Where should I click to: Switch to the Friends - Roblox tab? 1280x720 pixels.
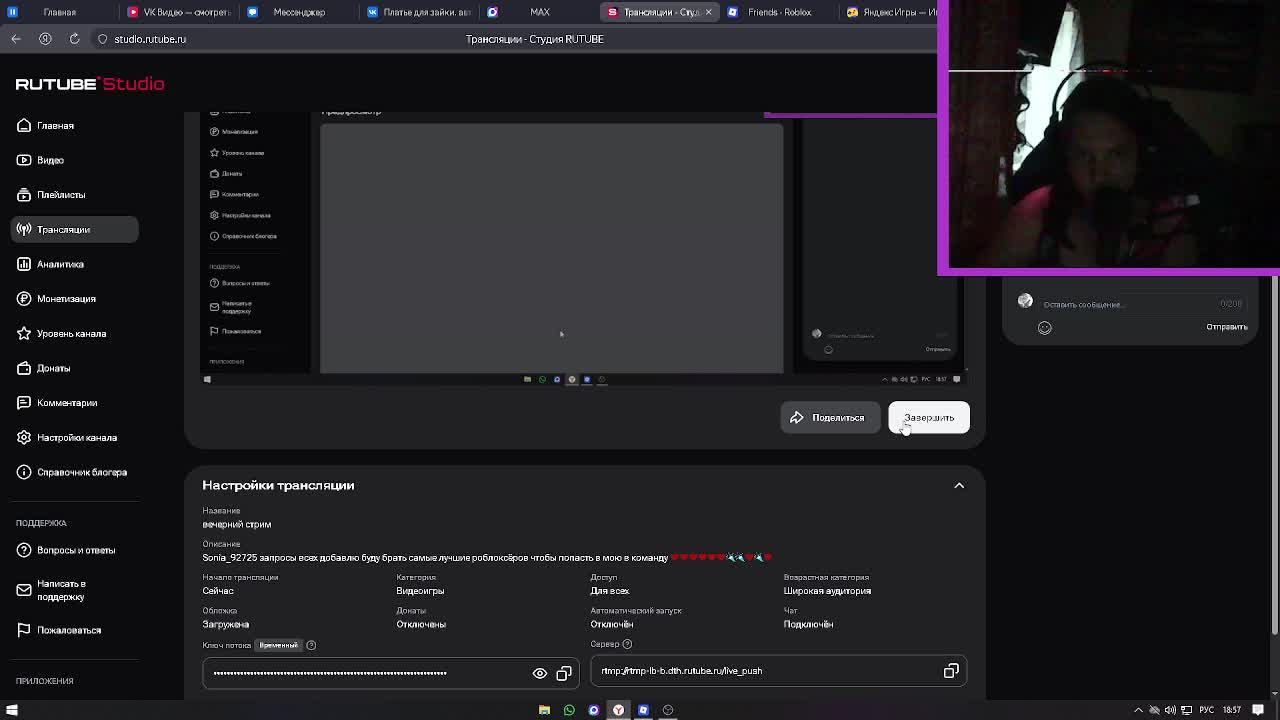(x=778, y=12)
